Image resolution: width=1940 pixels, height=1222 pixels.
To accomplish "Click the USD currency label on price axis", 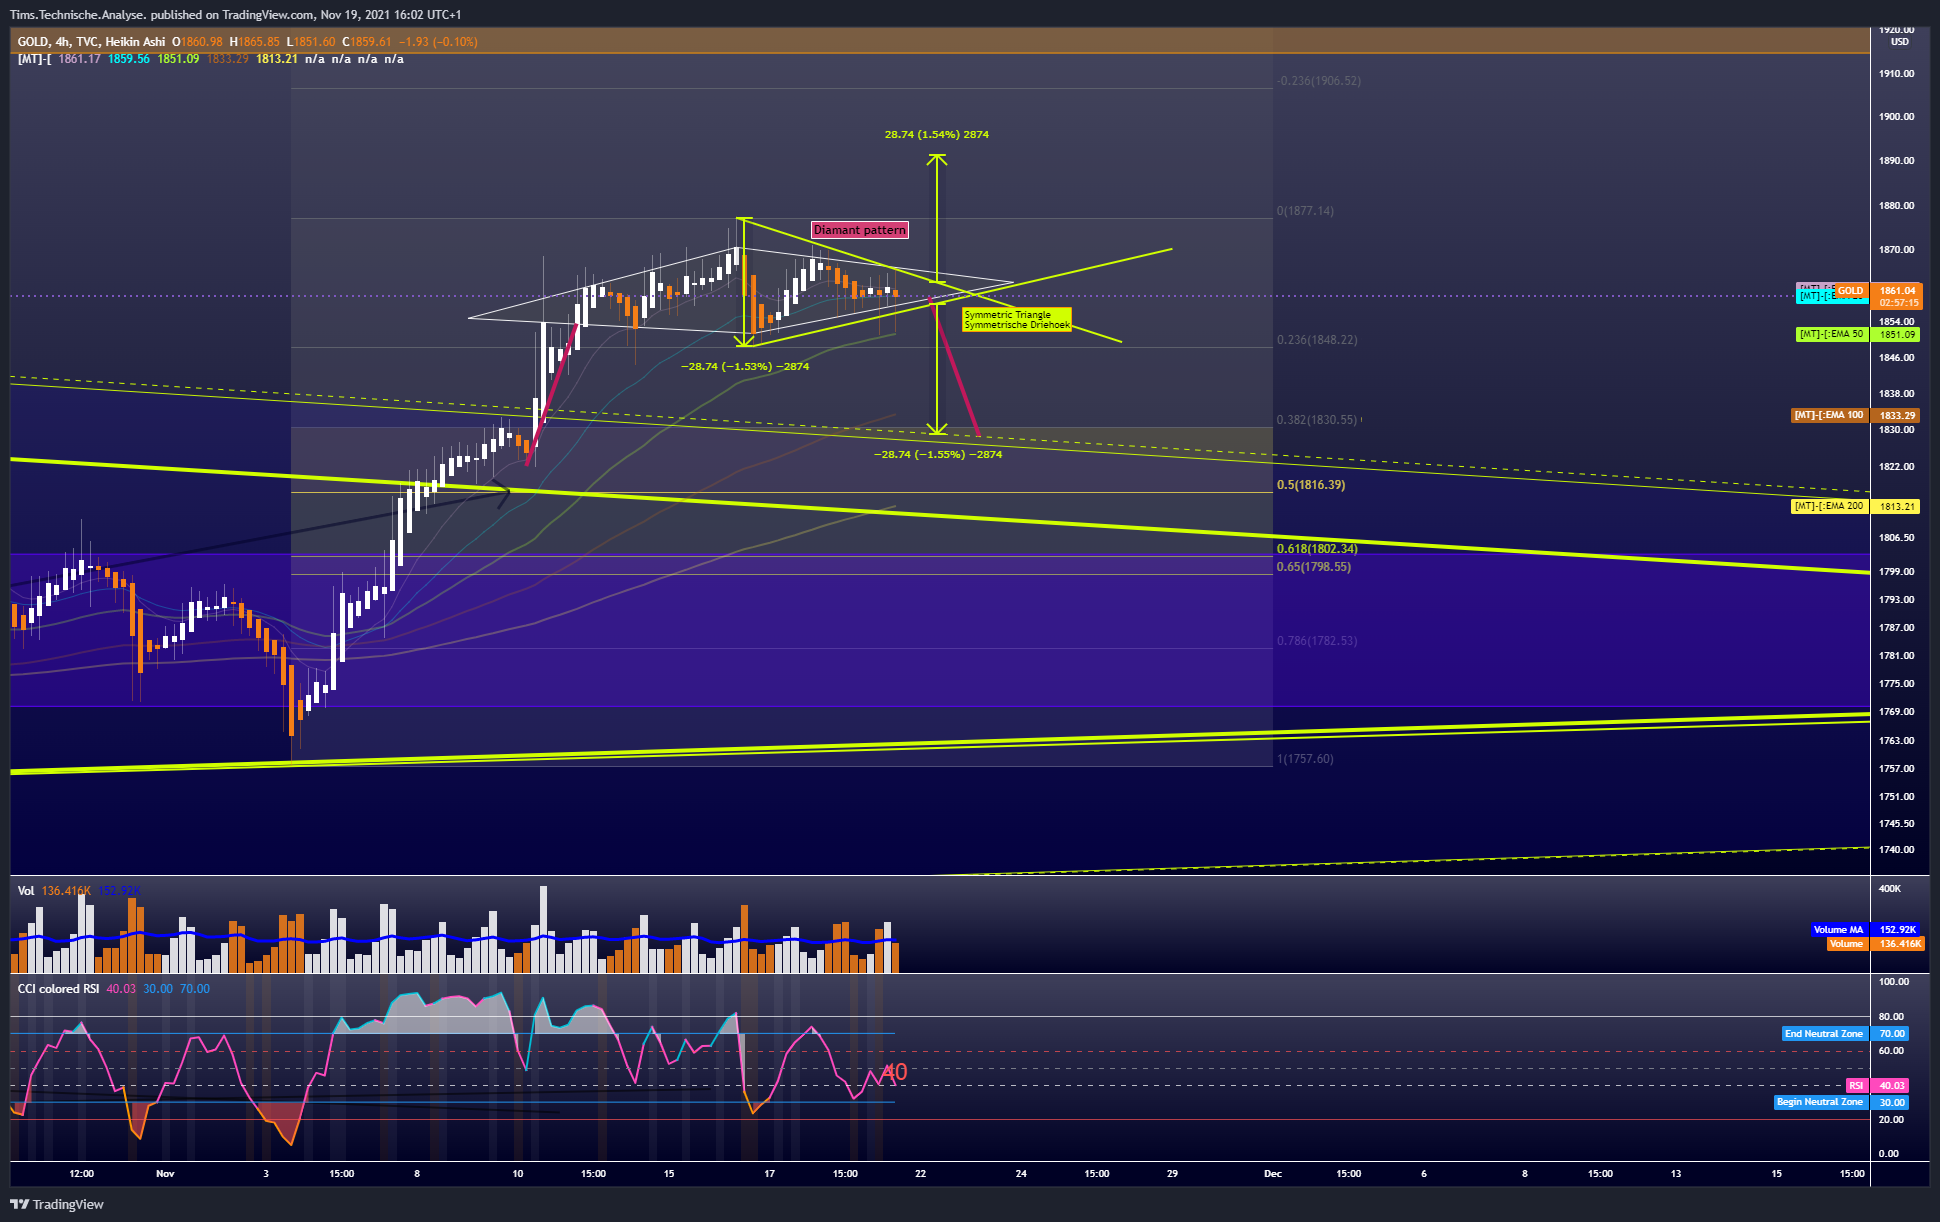I will pyautogui.click(x=1899, y=42).
